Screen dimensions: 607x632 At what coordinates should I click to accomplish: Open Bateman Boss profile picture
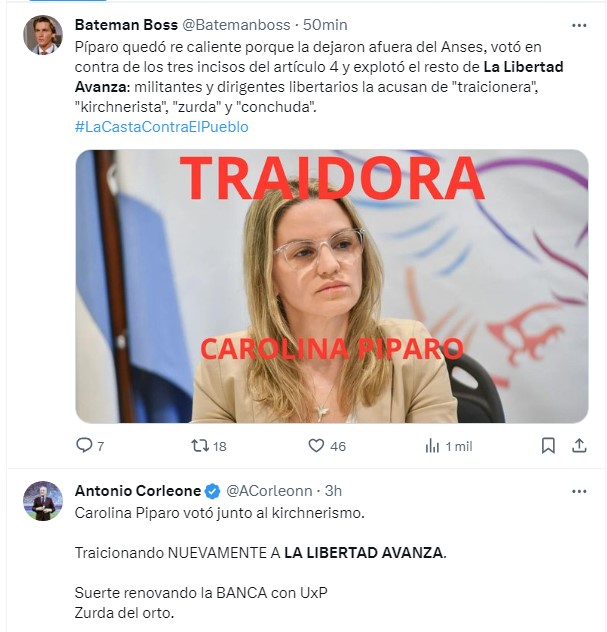point(43,35)
